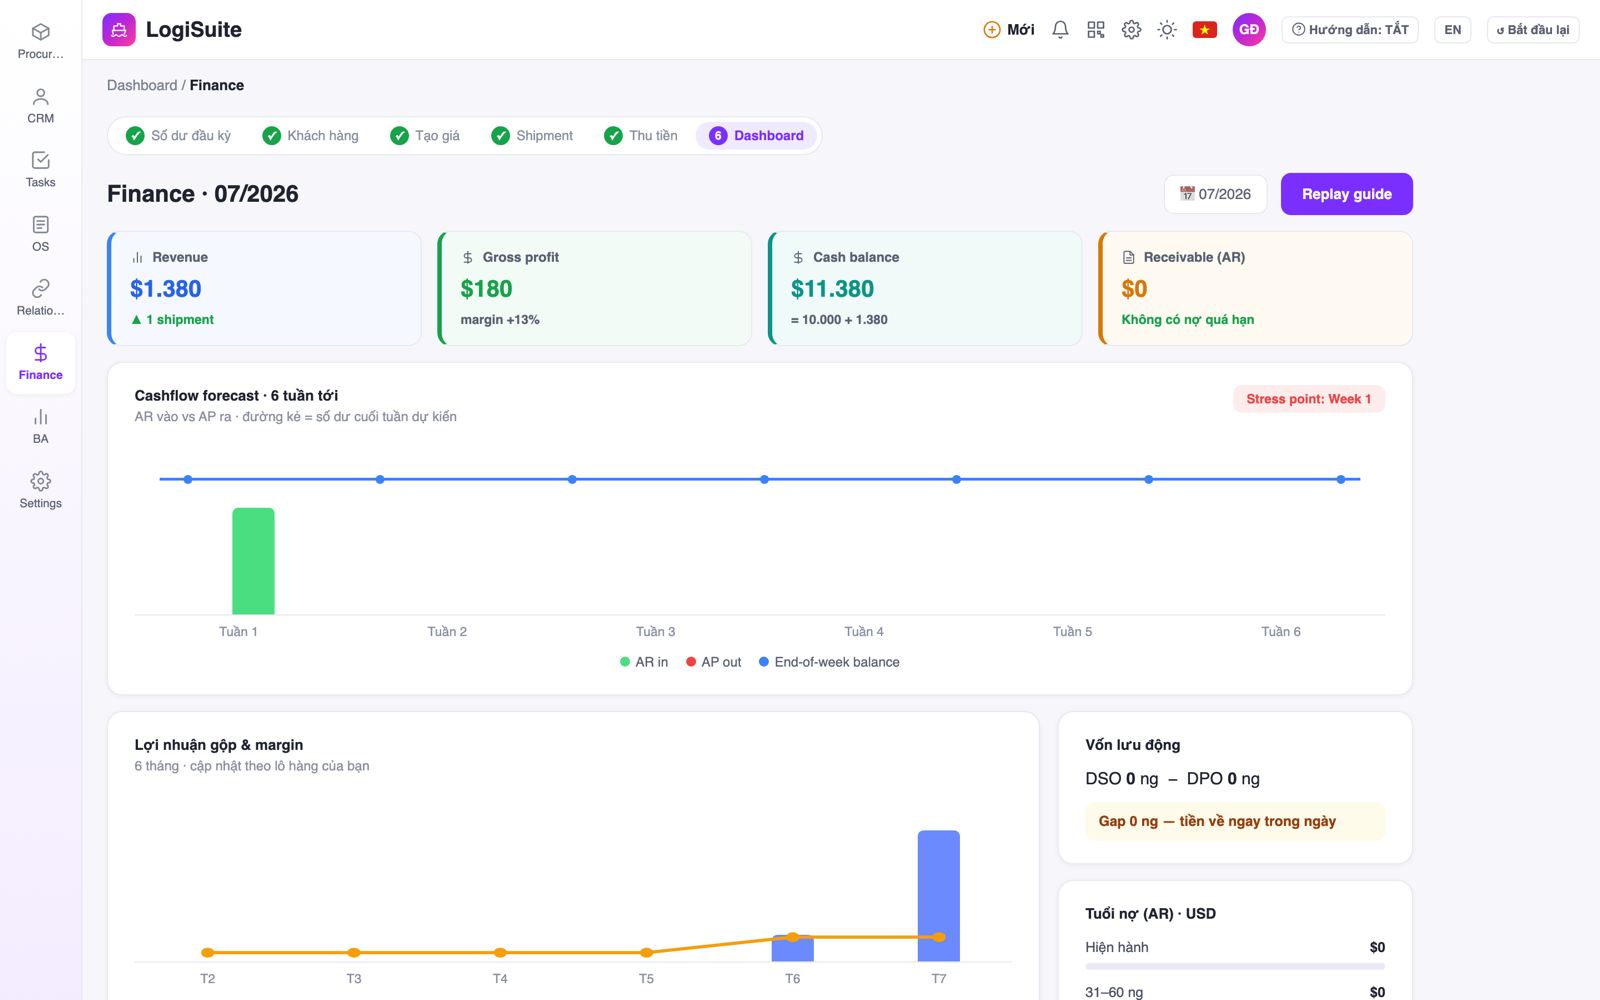Click the Replay guide button

click(1346, 194)
